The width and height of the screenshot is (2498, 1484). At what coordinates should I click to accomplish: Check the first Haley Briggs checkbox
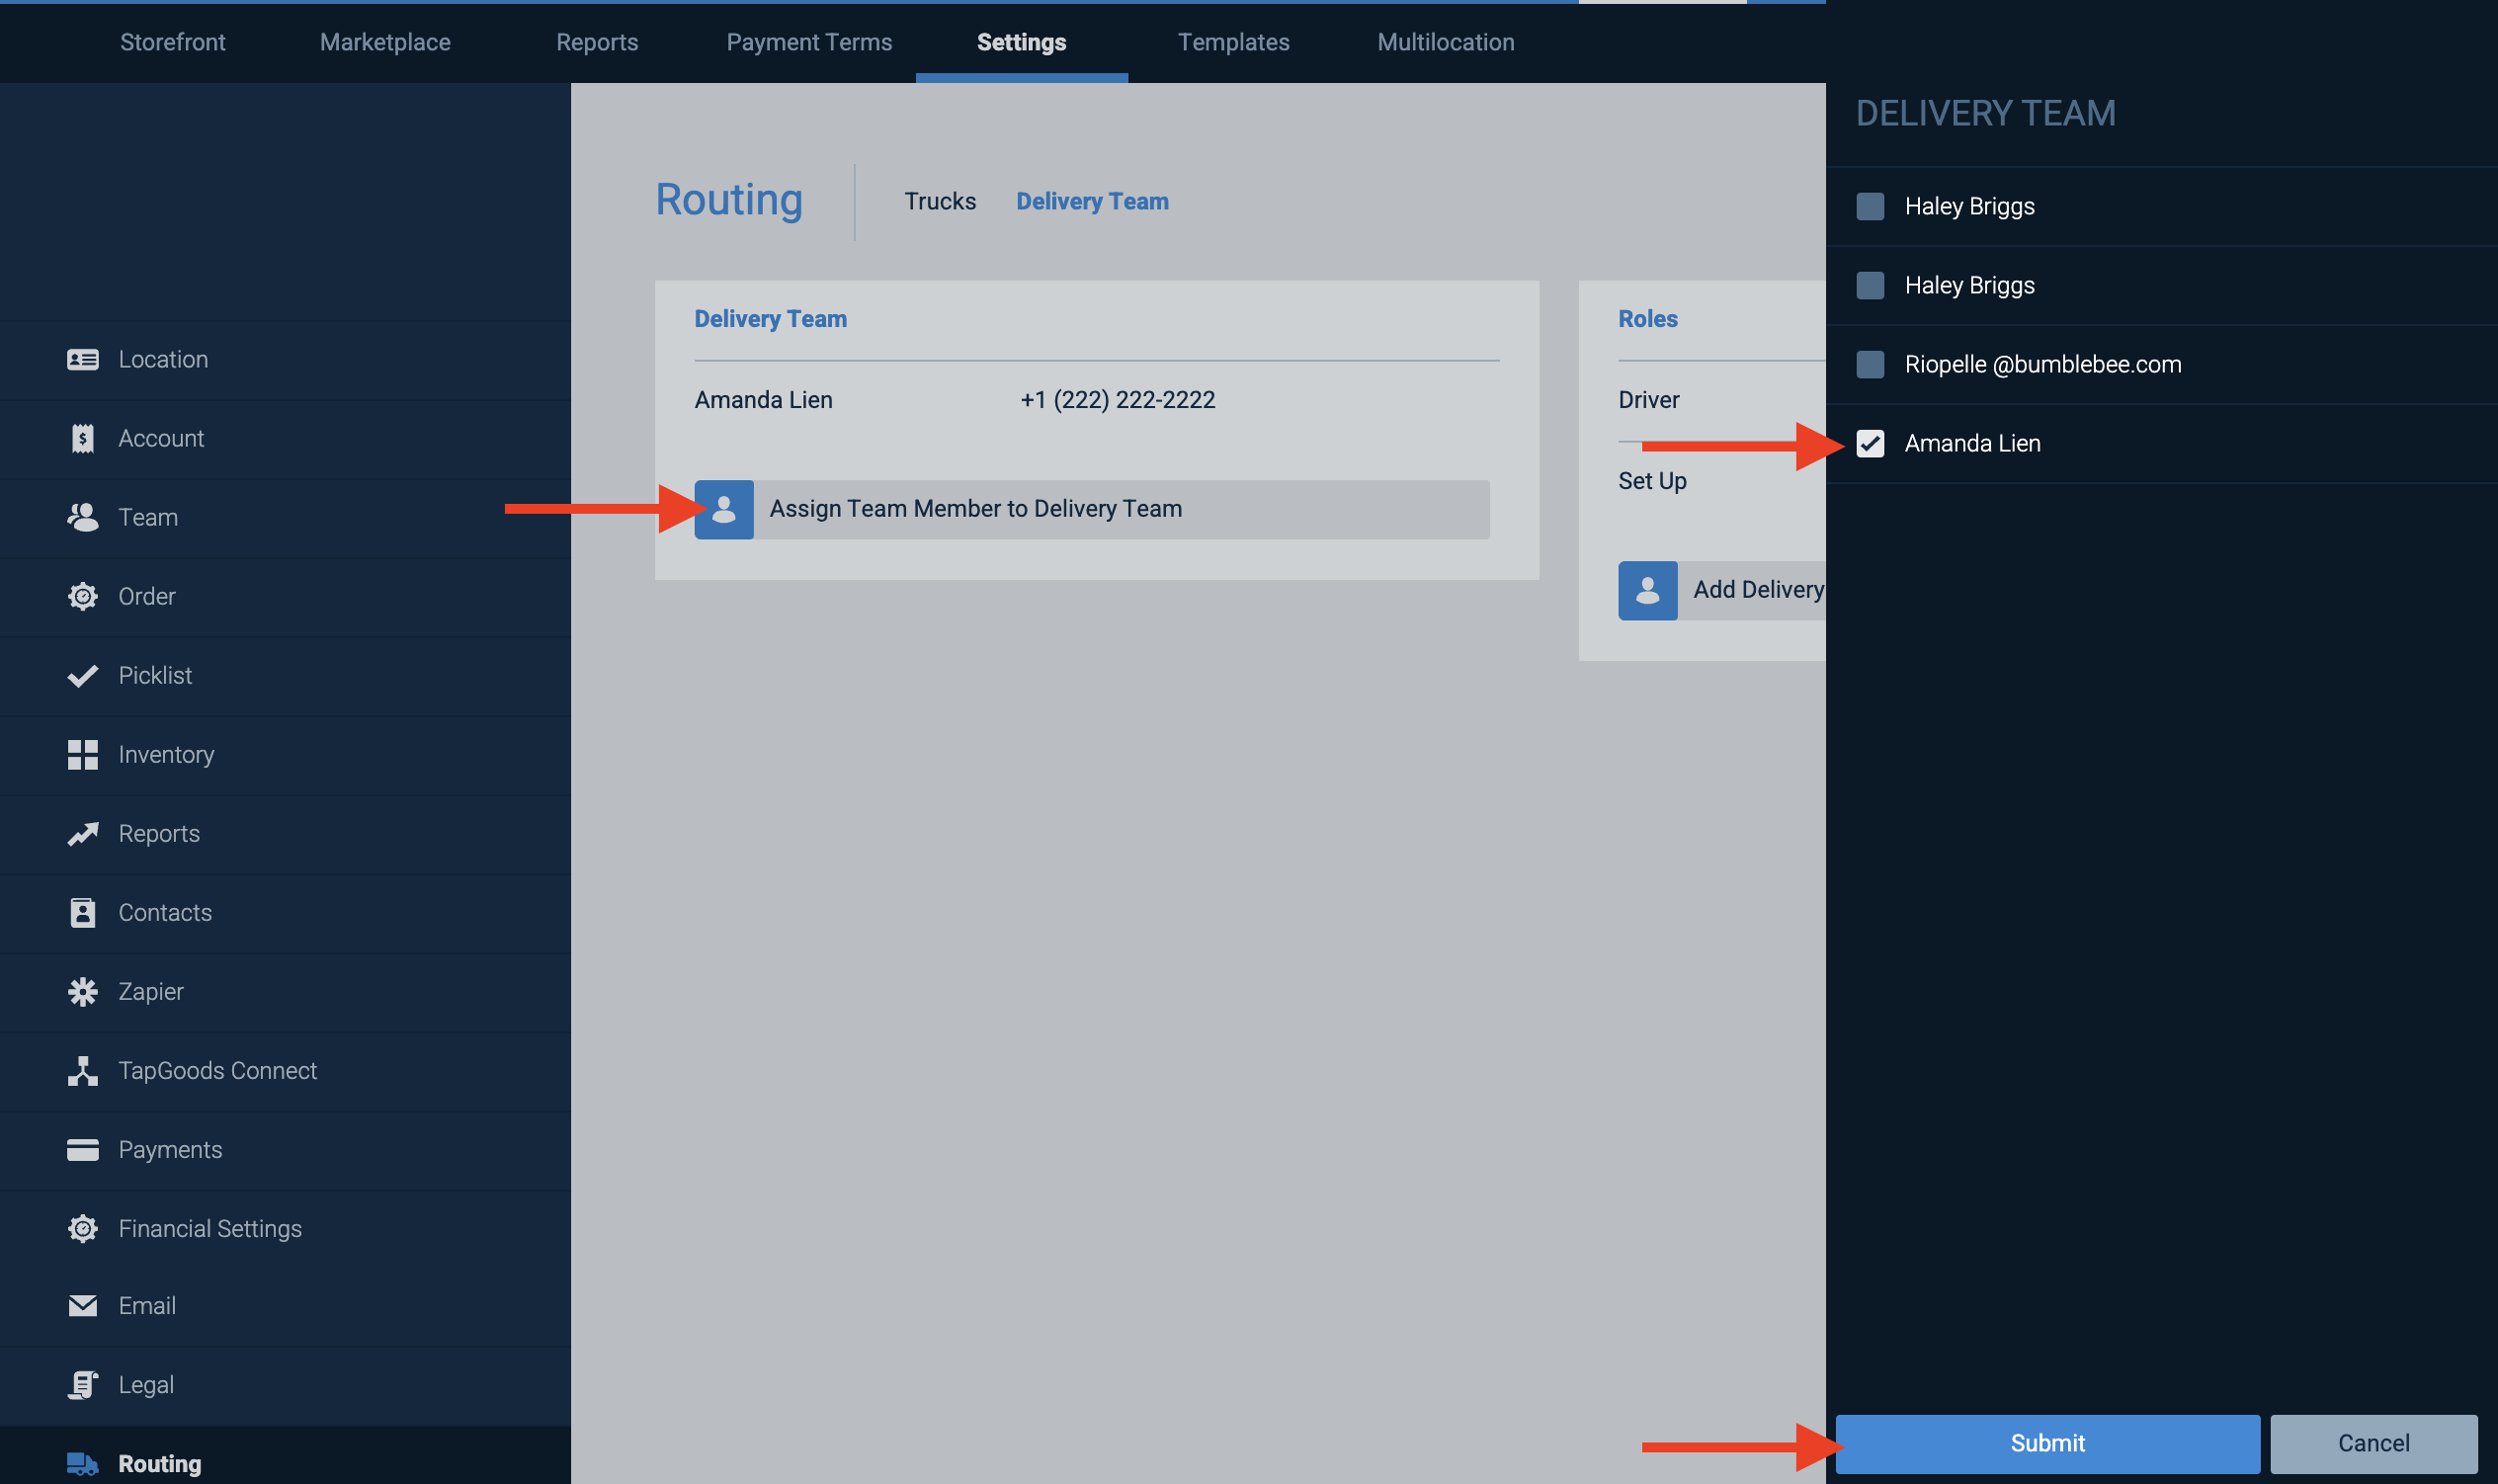(x=1870, y=207)
